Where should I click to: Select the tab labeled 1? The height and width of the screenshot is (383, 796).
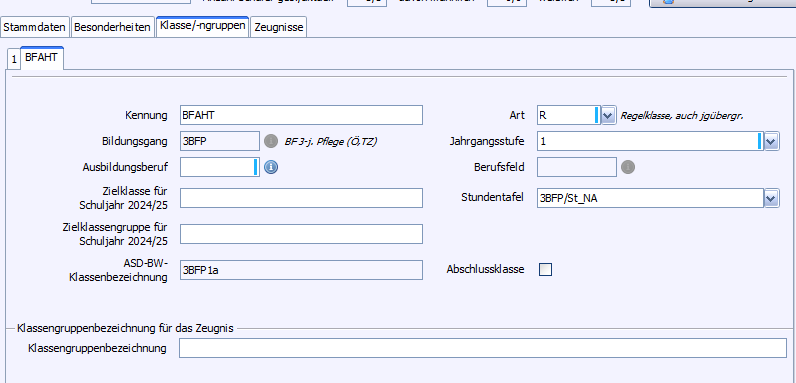point(14,59)
